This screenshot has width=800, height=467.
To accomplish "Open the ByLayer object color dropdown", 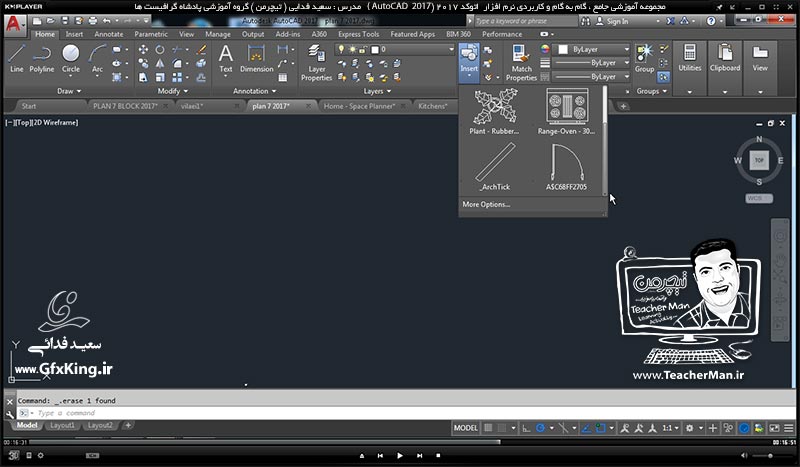I will [593, 50].
